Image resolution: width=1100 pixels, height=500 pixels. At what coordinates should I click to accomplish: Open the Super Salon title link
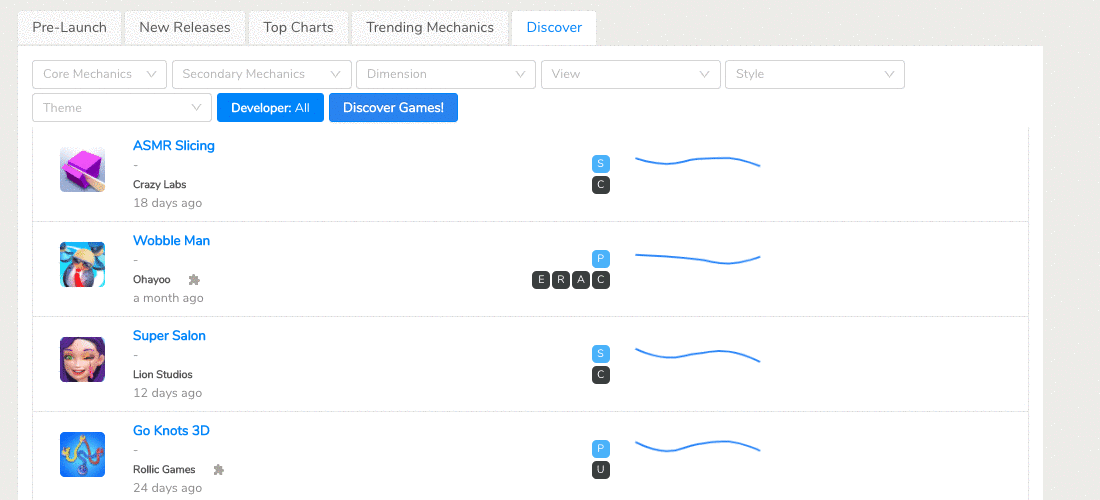click(x=169, y=336)
